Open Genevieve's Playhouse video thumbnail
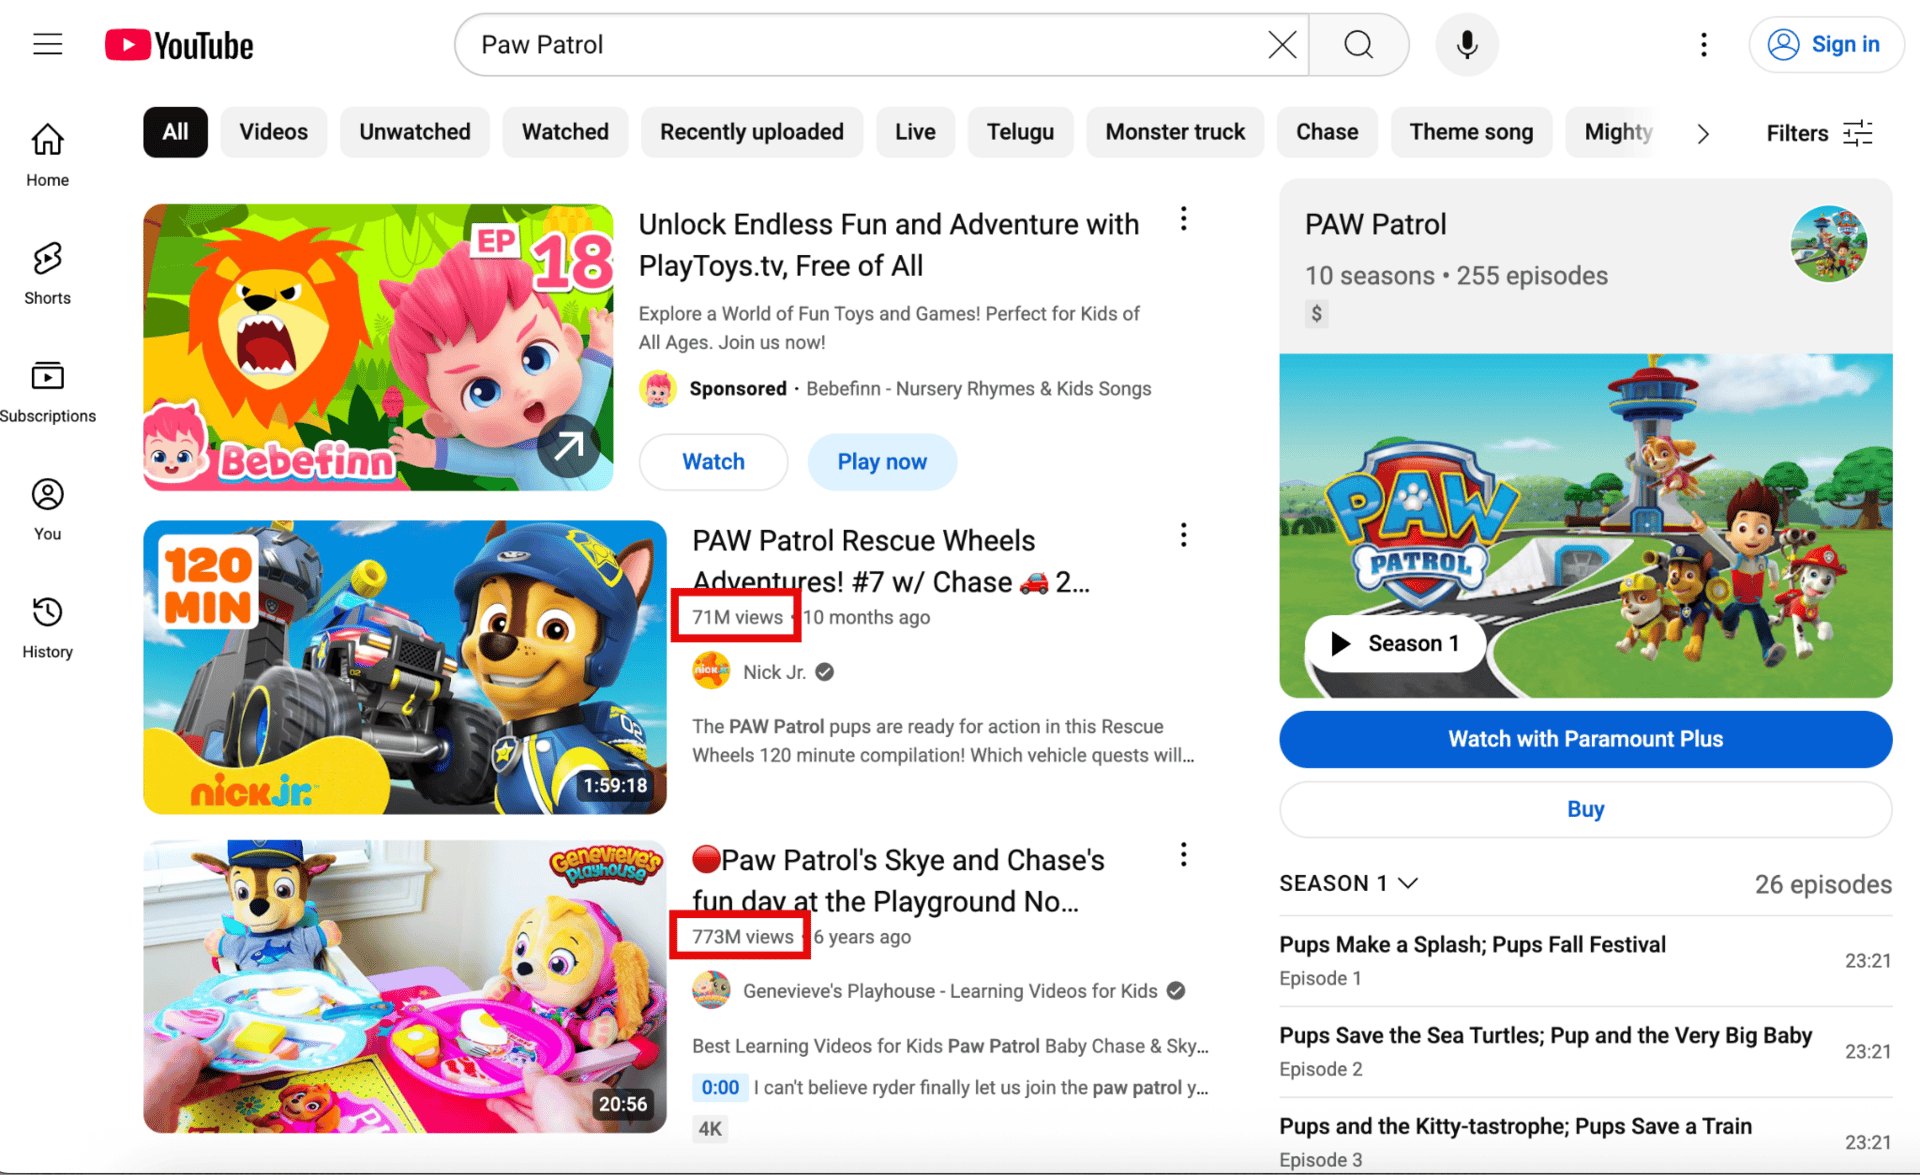Screen dimensions: 1920x1175 (x=404, y=987)
